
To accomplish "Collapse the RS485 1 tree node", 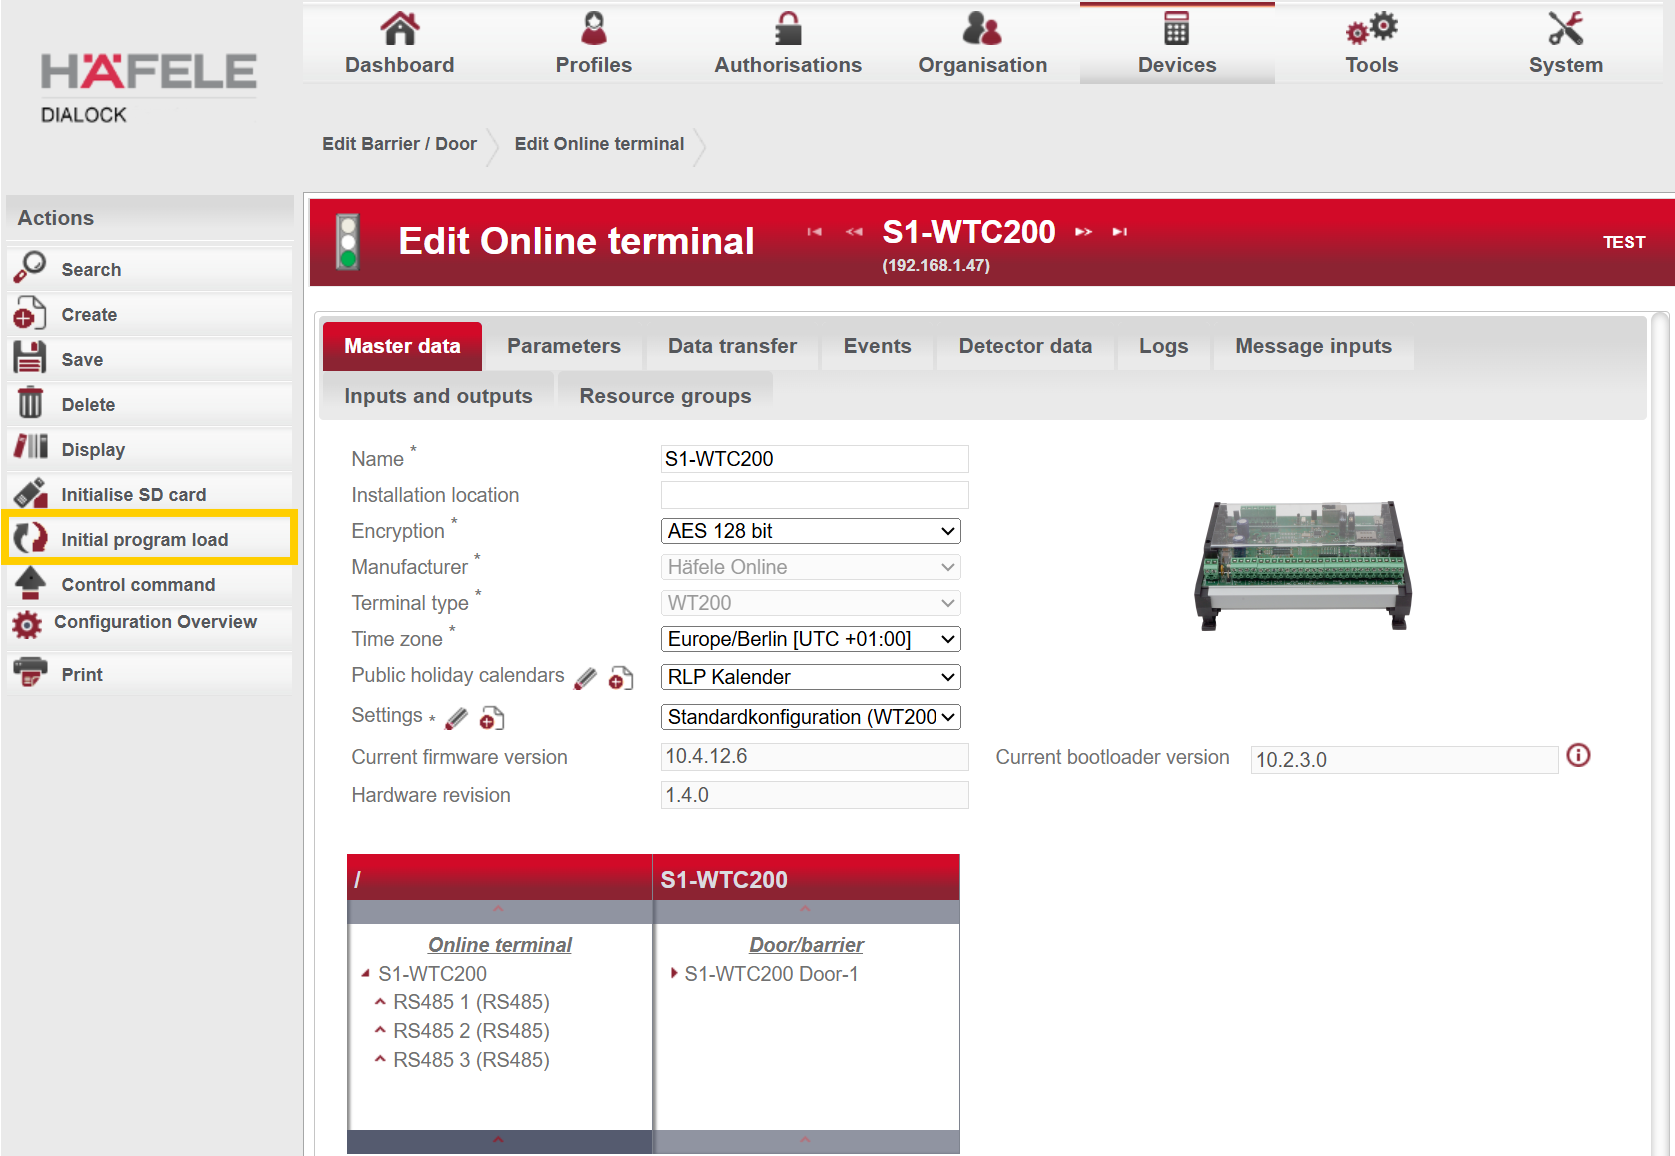I will click(380, 1002).
